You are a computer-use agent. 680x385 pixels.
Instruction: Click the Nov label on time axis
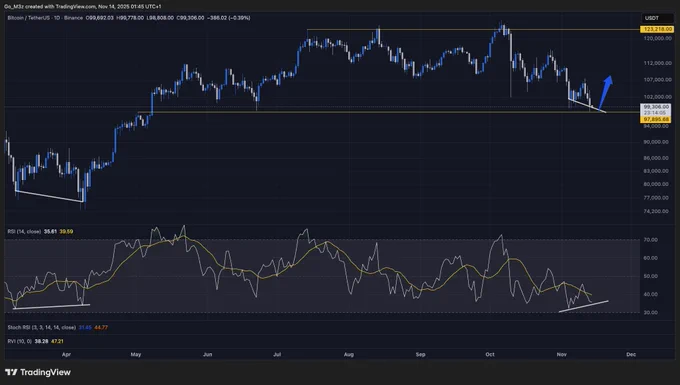562,355
